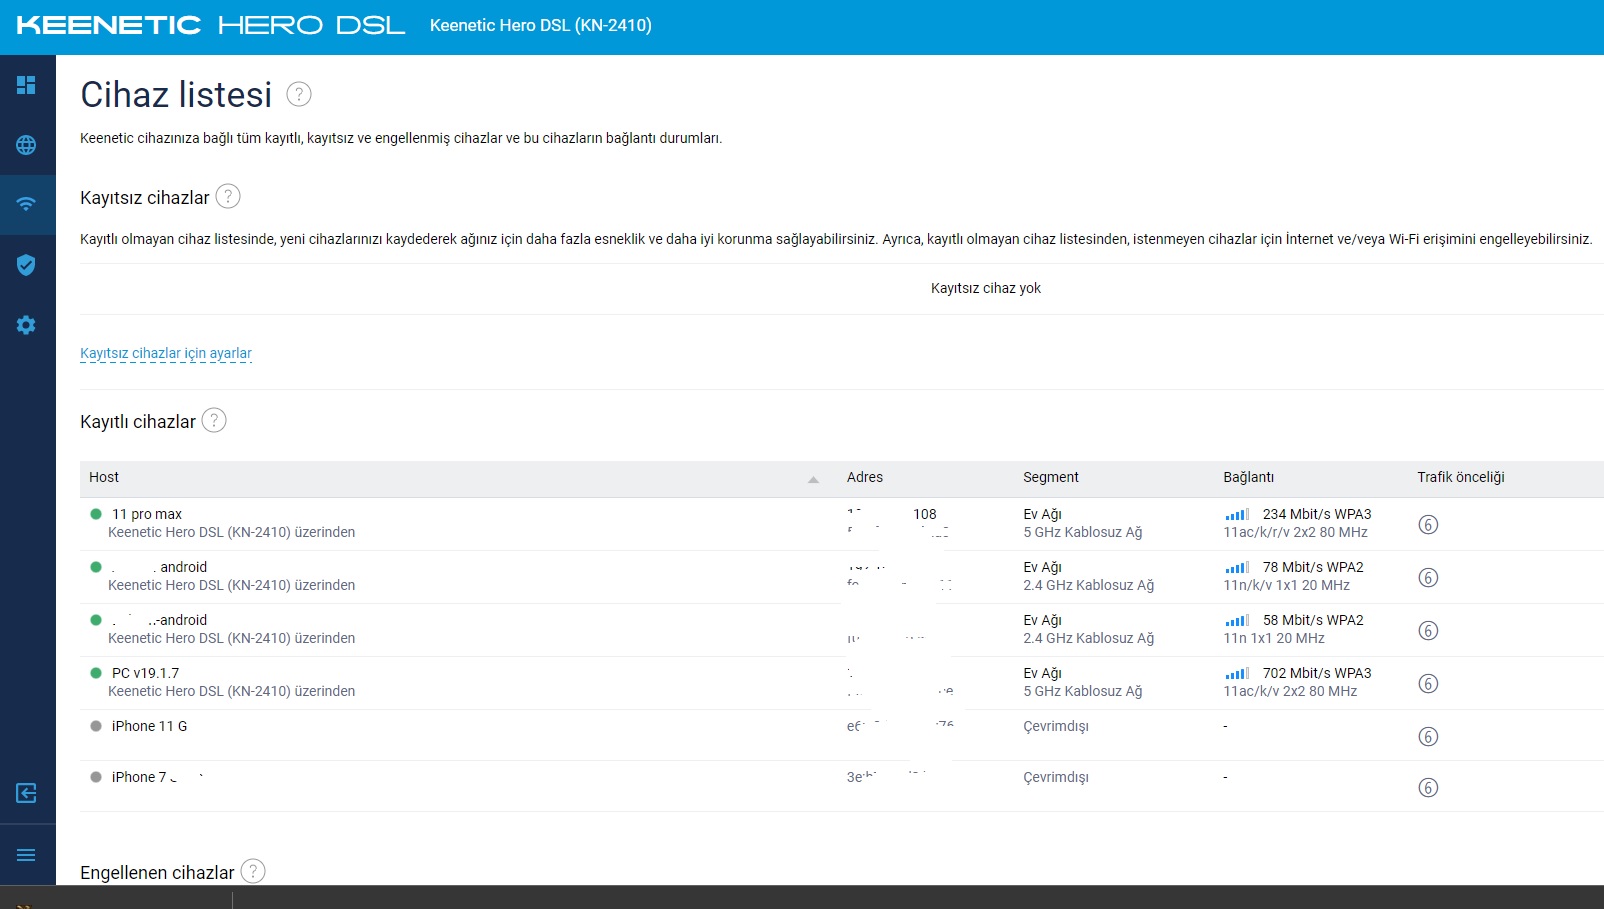Show help for Kayıtlı cihazlar
Viewport: 1604px width, 909px height.
tap(214, 421)
